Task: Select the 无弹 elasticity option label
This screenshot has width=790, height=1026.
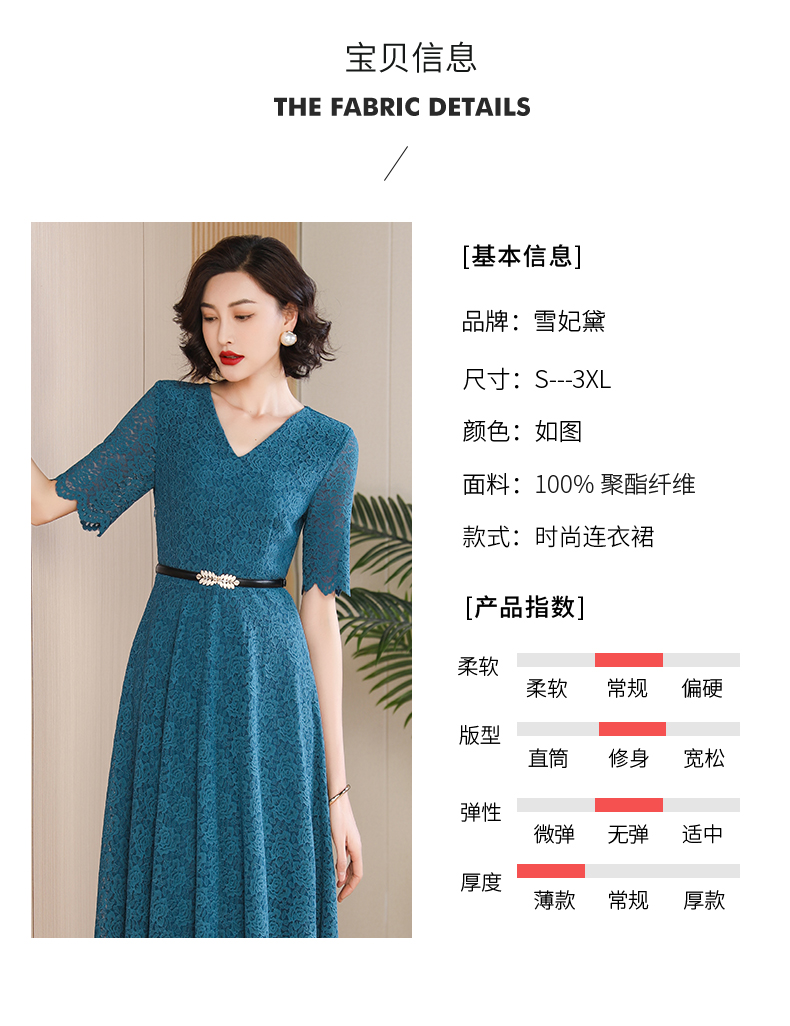Action: click(x=628, y=834)
